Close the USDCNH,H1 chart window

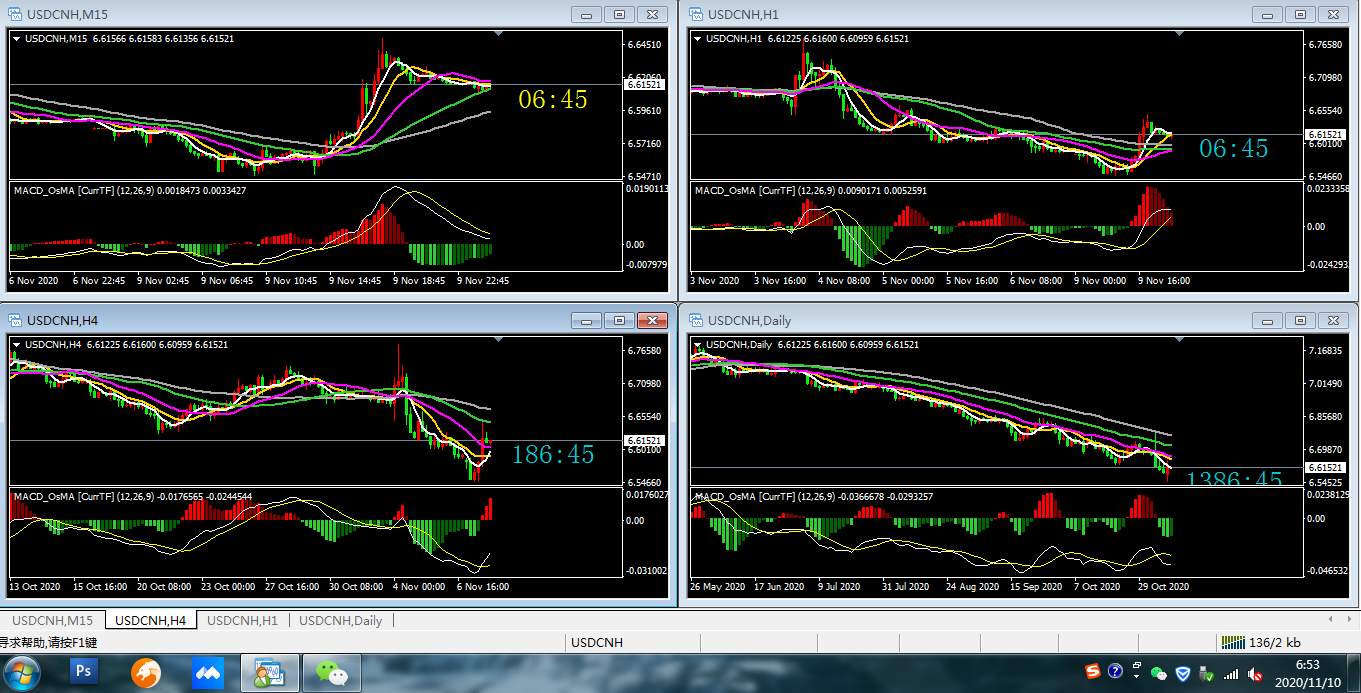[1333, 14]
